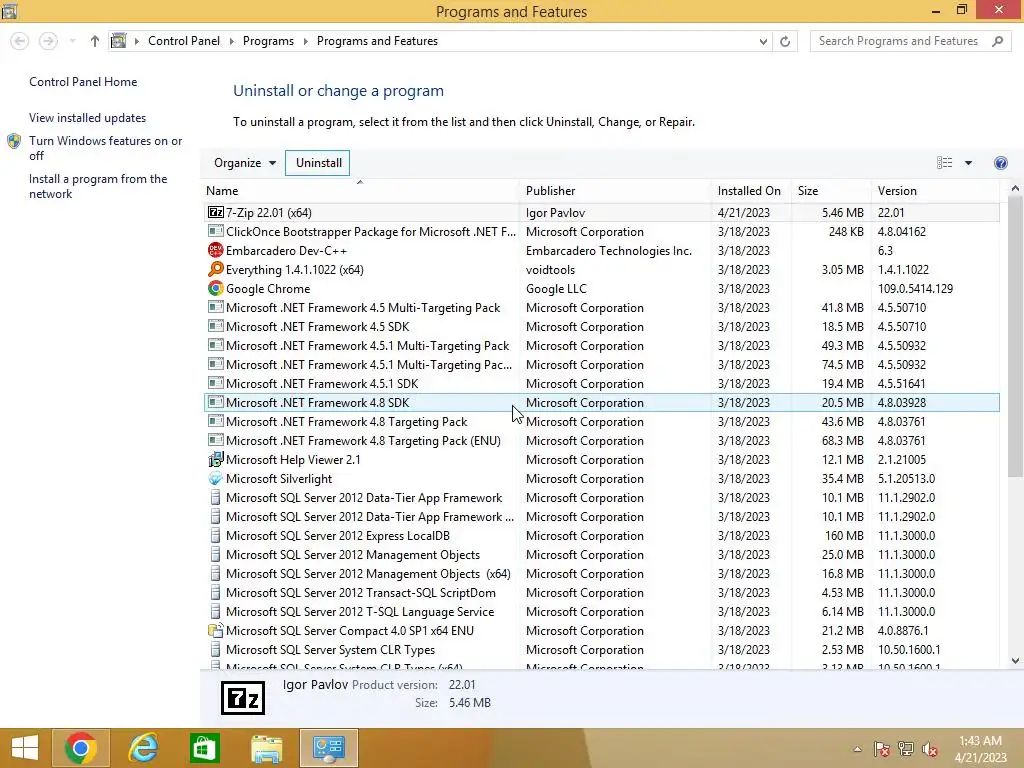The height and width of the screenshot is (768, 1024).
Task: Open Install a program from the network
Action: pos(98,186)
